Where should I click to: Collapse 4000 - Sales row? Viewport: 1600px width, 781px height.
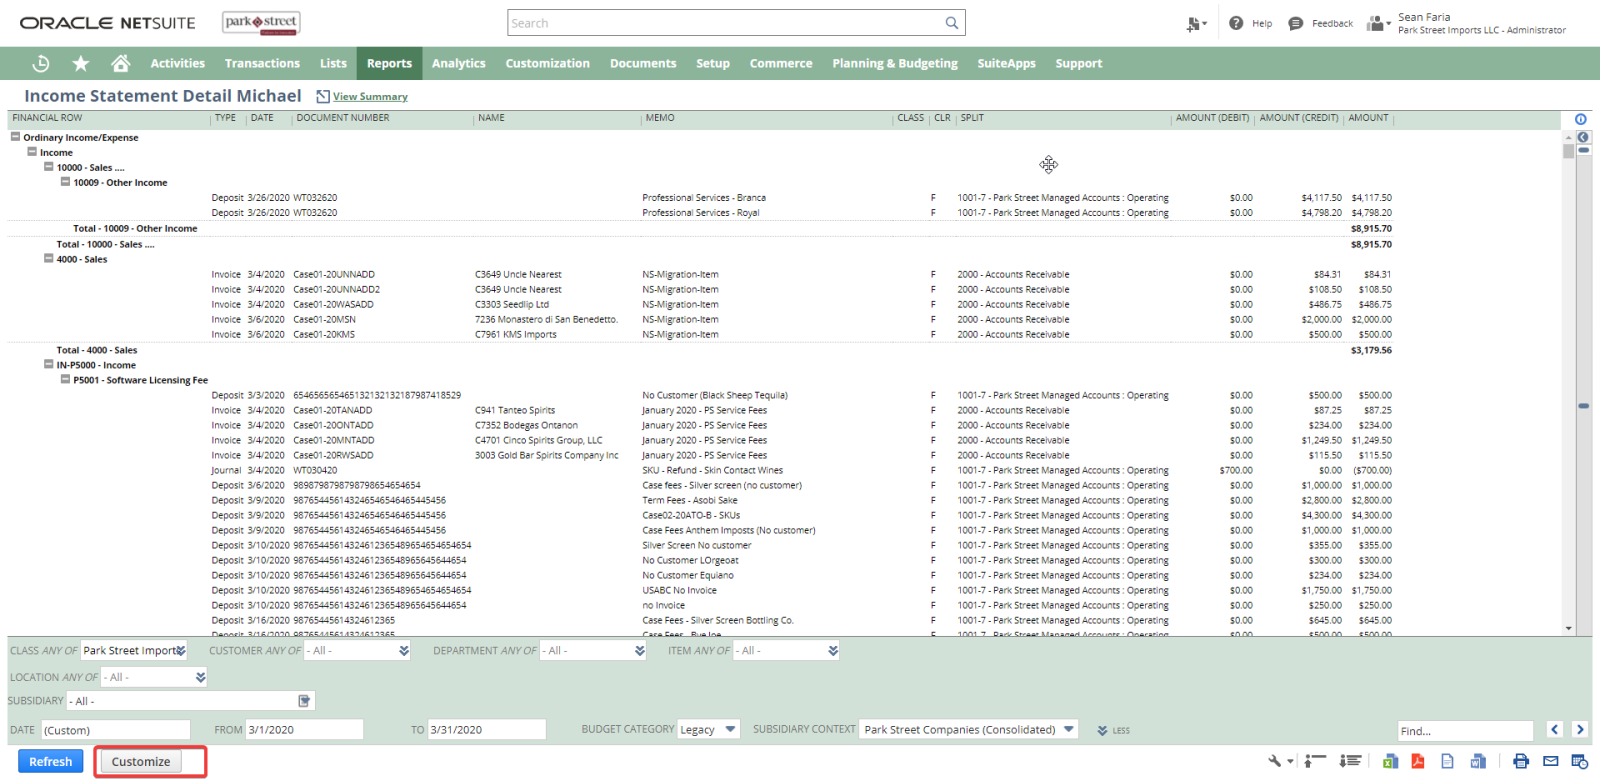pyautogui.click(x=48, y=258)
